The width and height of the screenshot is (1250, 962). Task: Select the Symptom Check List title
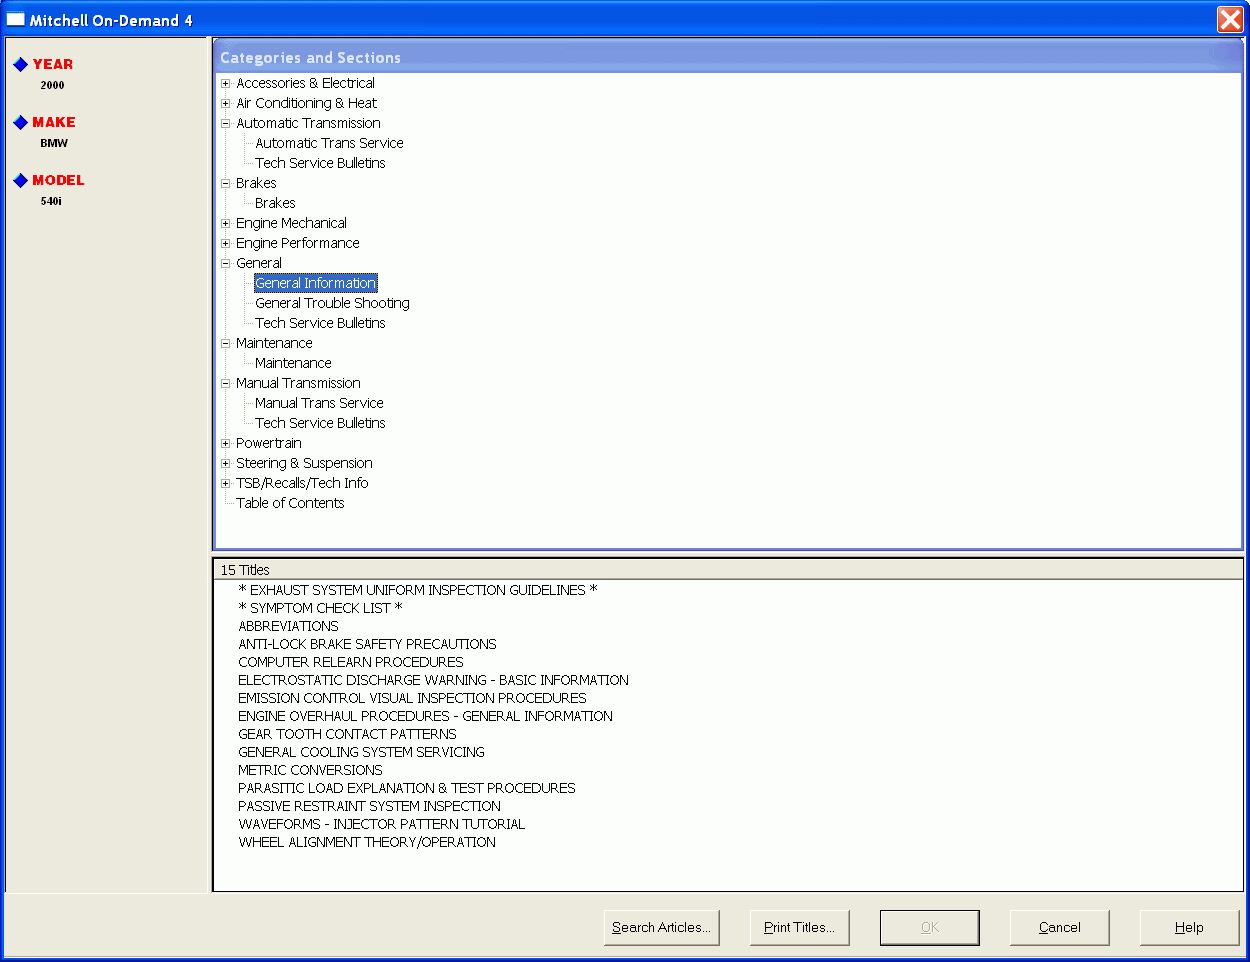click(x=320, y=608)
